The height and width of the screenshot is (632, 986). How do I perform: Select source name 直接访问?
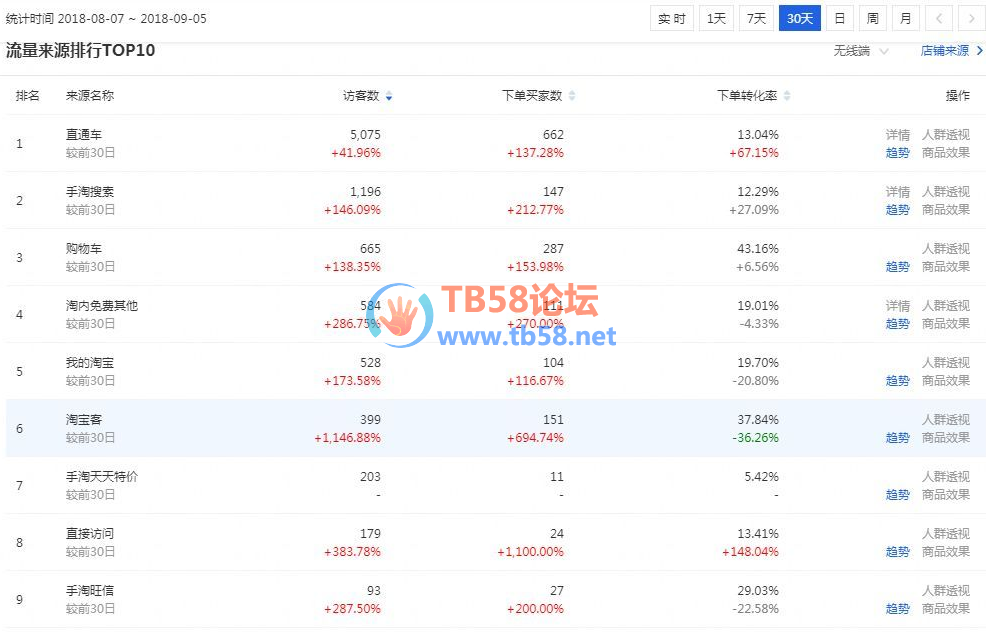click(x=90, y=534)
